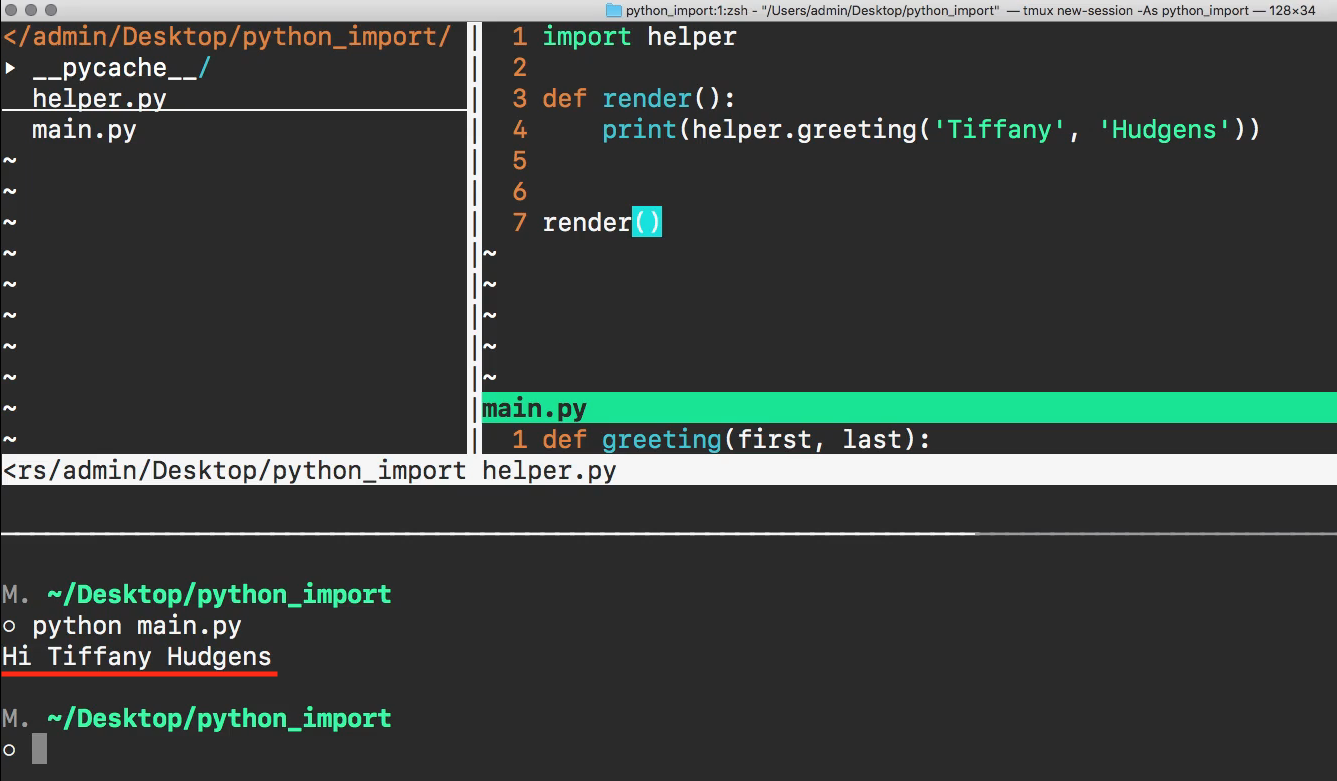This screenshot has width=1337, height=781.
Task: Click line number 7 in the editor
Action: coord(519,222)
